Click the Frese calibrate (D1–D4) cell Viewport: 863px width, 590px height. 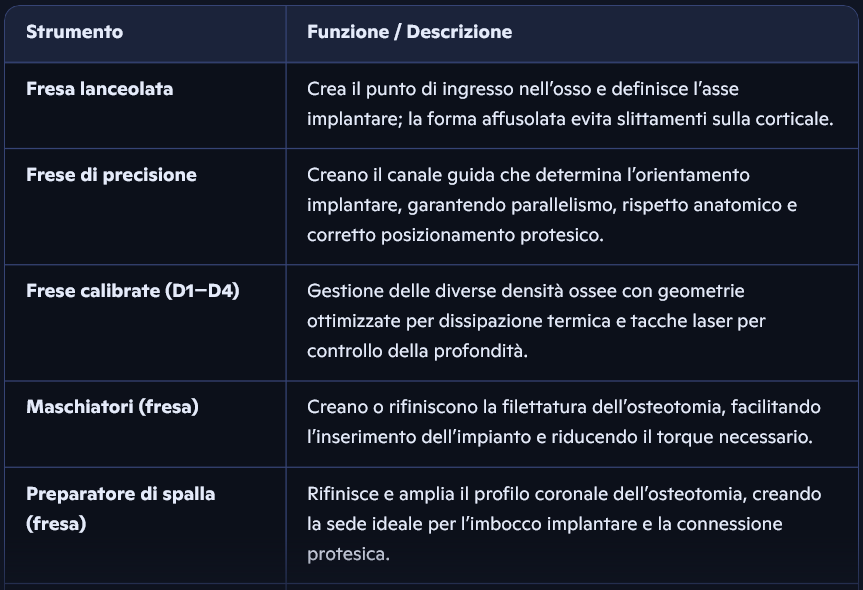pyautogui.click(x=132, y=291)
